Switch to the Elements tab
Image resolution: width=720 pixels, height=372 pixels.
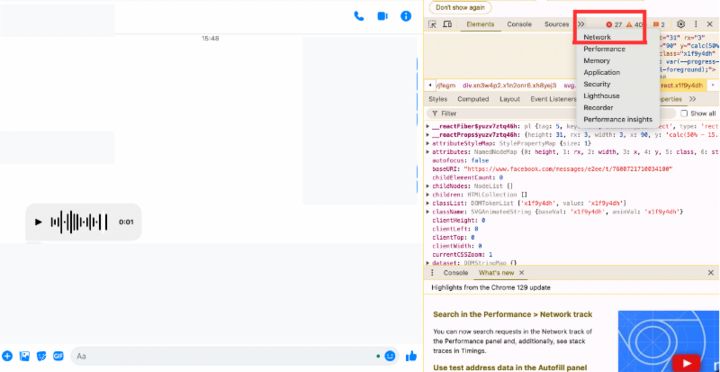480,24
